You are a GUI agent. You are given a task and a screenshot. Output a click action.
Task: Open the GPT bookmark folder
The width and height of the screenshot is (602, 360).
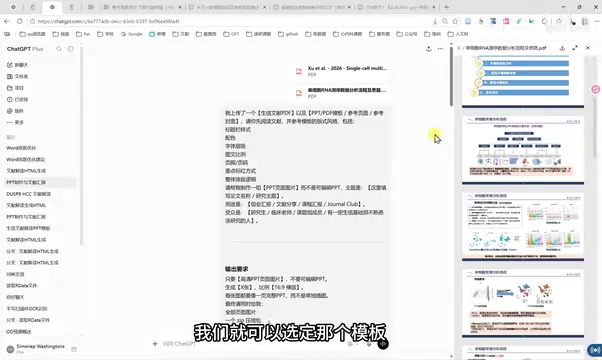pyautogui.click(x=231, y=34)
